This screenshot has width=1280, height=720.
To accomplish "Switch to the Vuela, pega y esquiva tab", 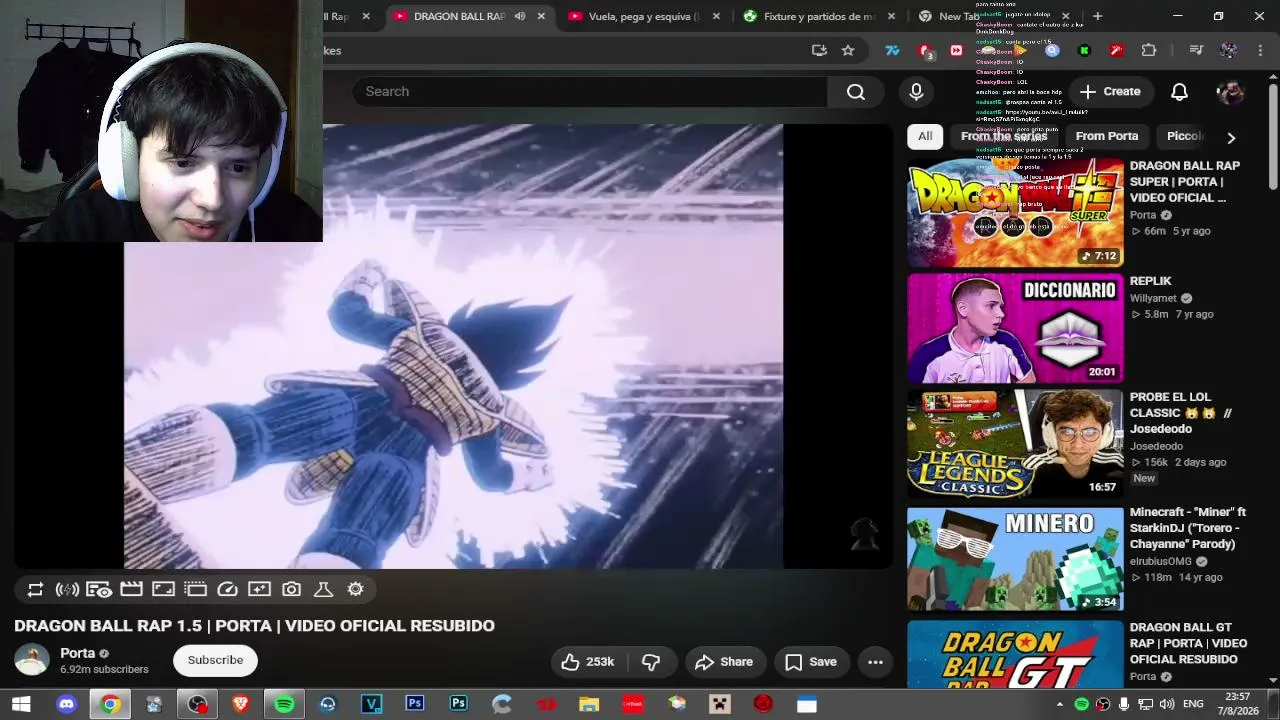I will [644, 16].
